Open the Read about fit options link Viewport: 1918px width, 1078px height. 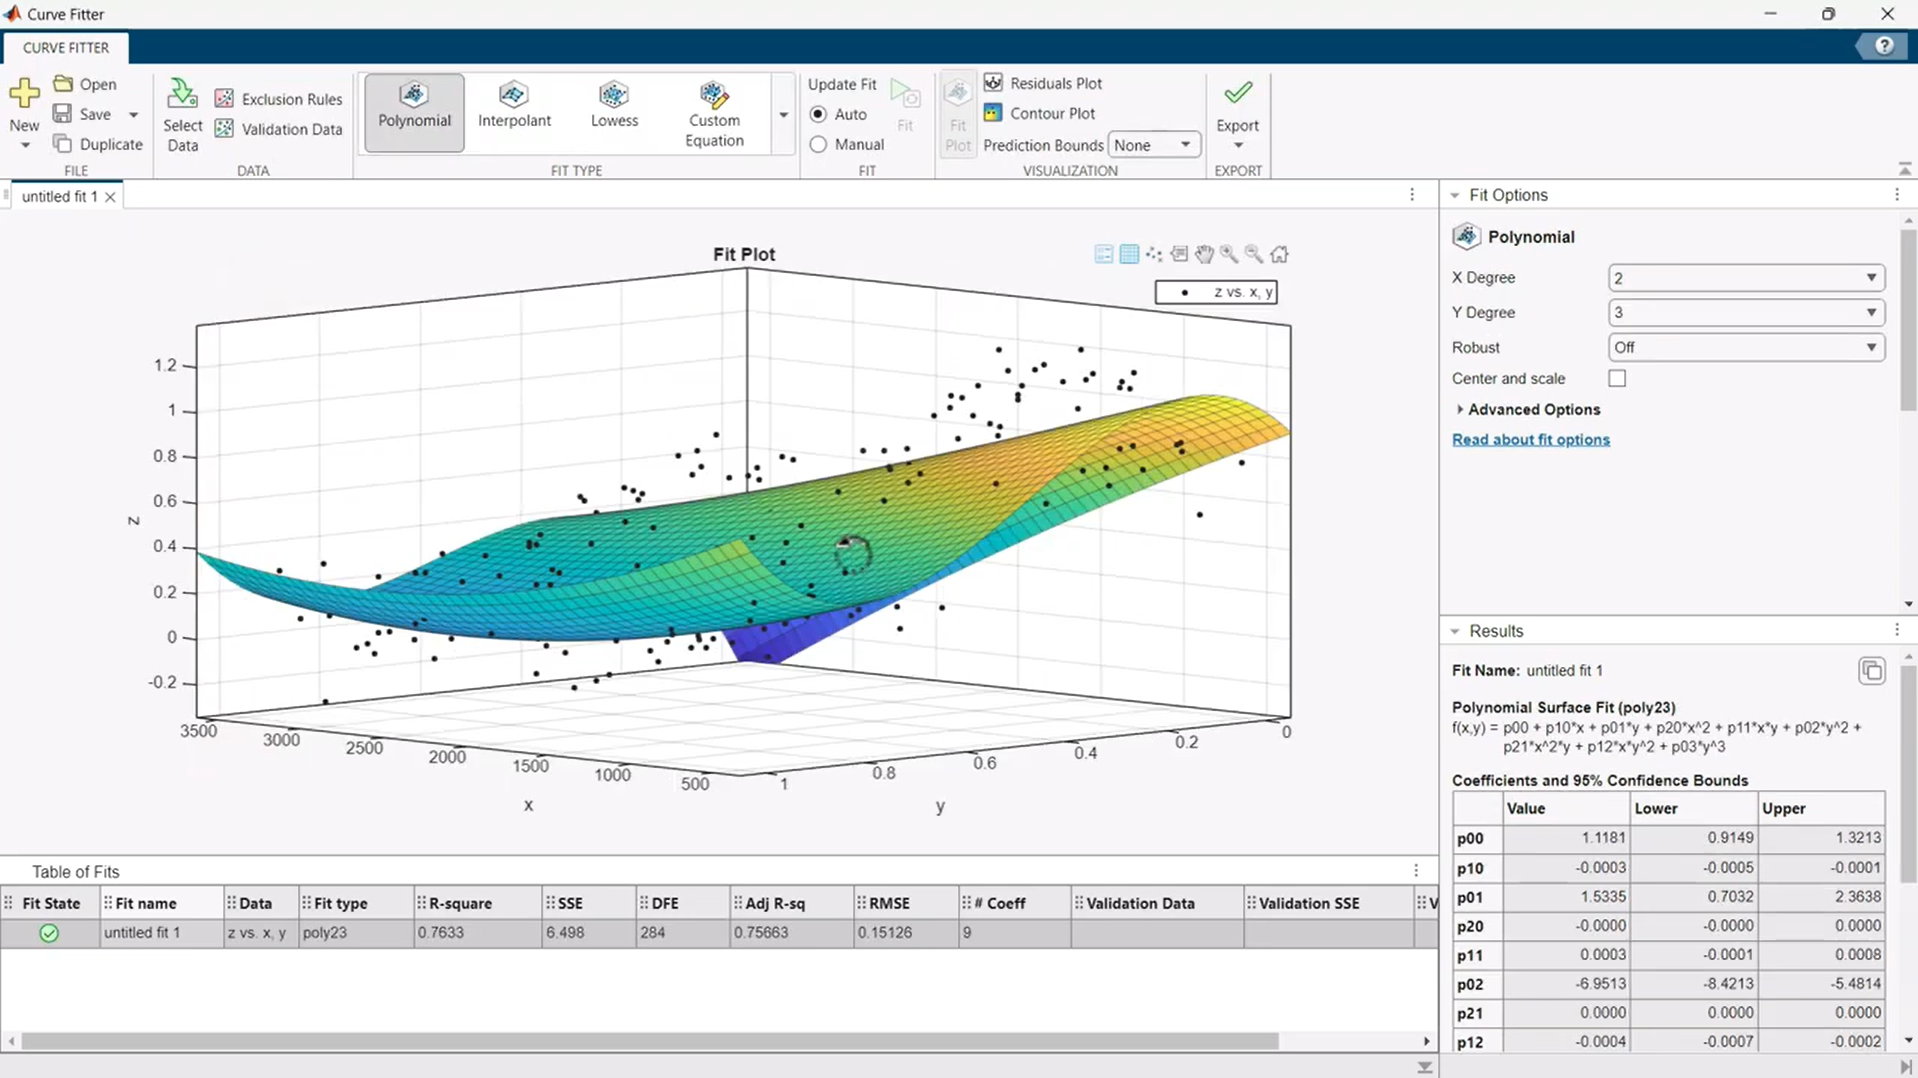coord(1530,439)
